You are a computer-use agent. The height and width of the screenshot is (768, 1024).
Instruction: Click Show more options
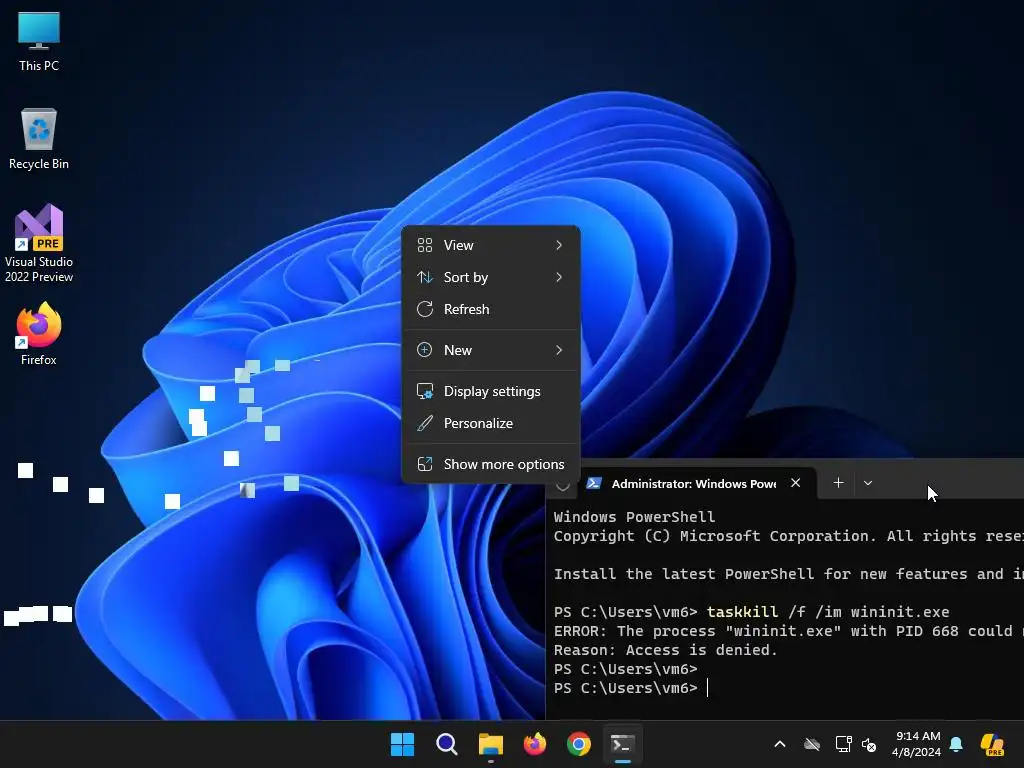[x=490, y=464]
